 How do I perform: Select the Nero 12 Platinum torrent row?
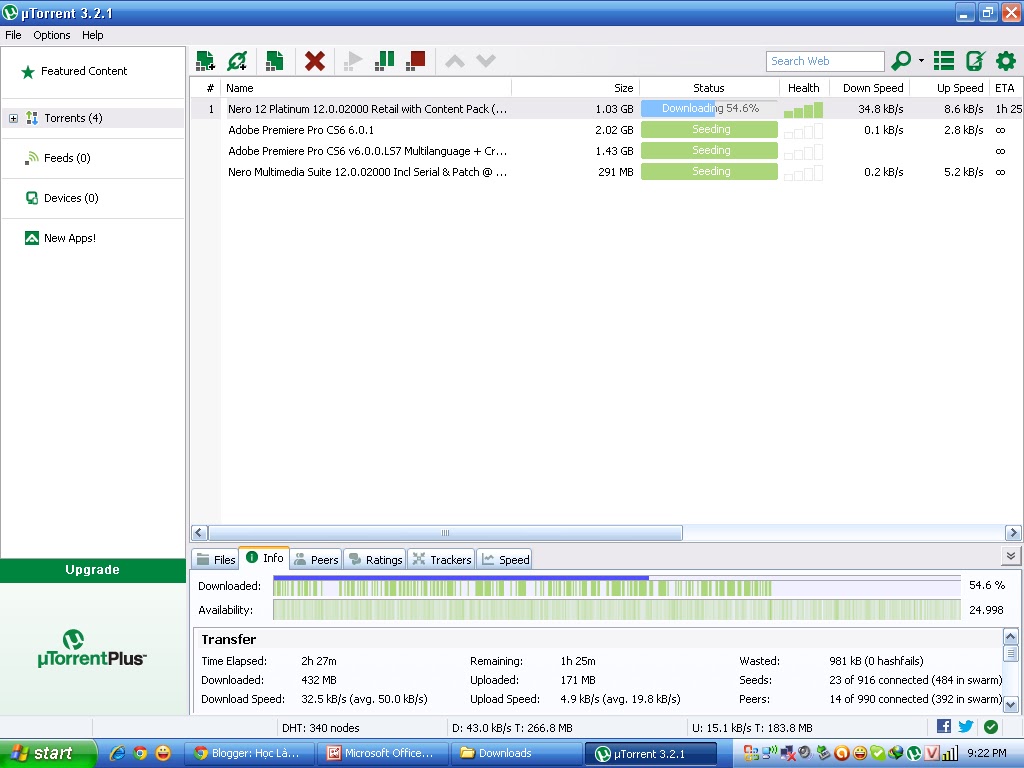tap(606, 109)
